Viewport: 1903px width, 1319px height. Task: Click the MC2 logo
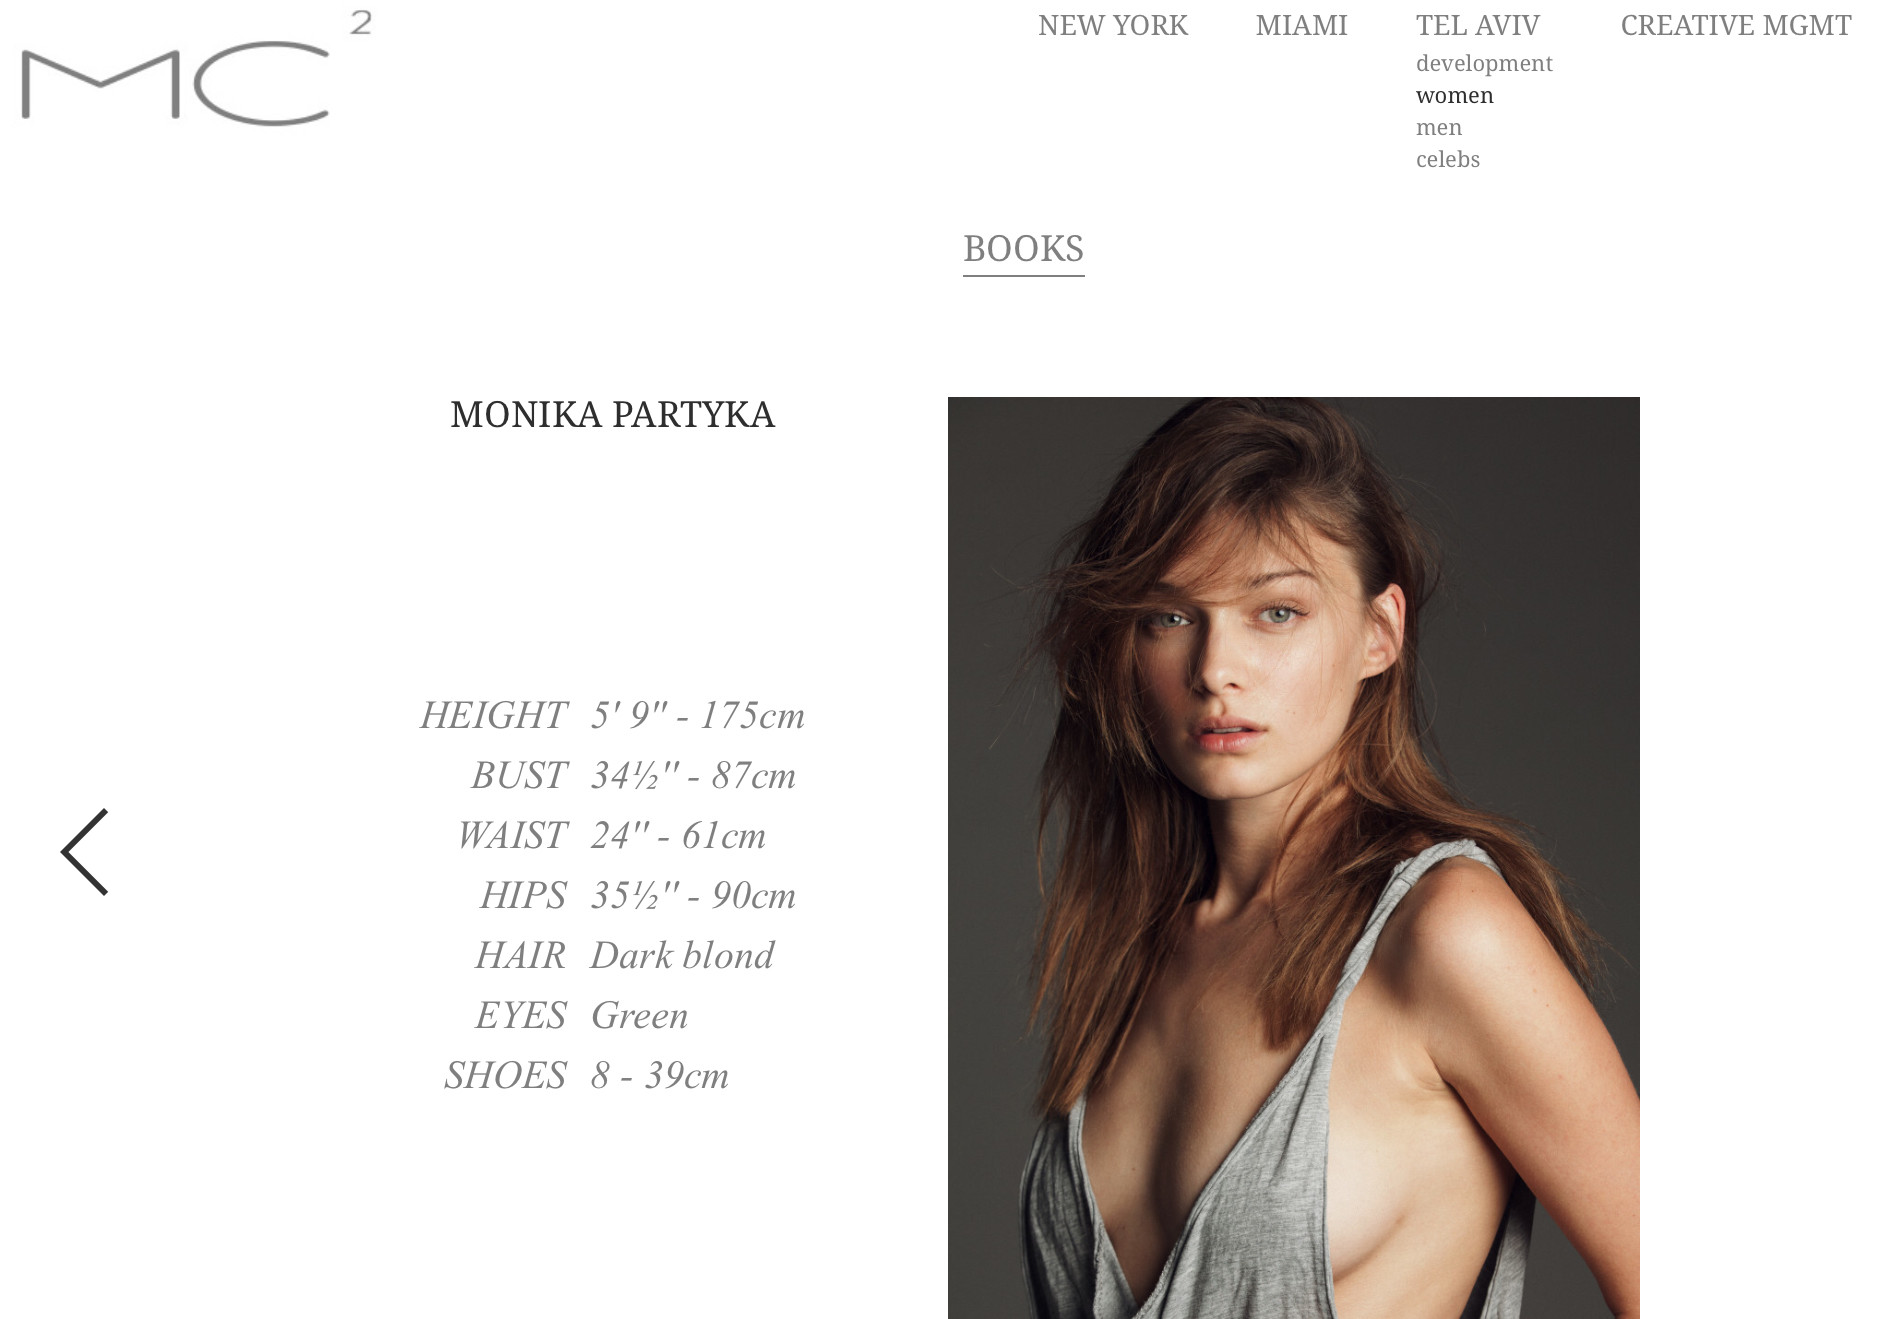197,69
